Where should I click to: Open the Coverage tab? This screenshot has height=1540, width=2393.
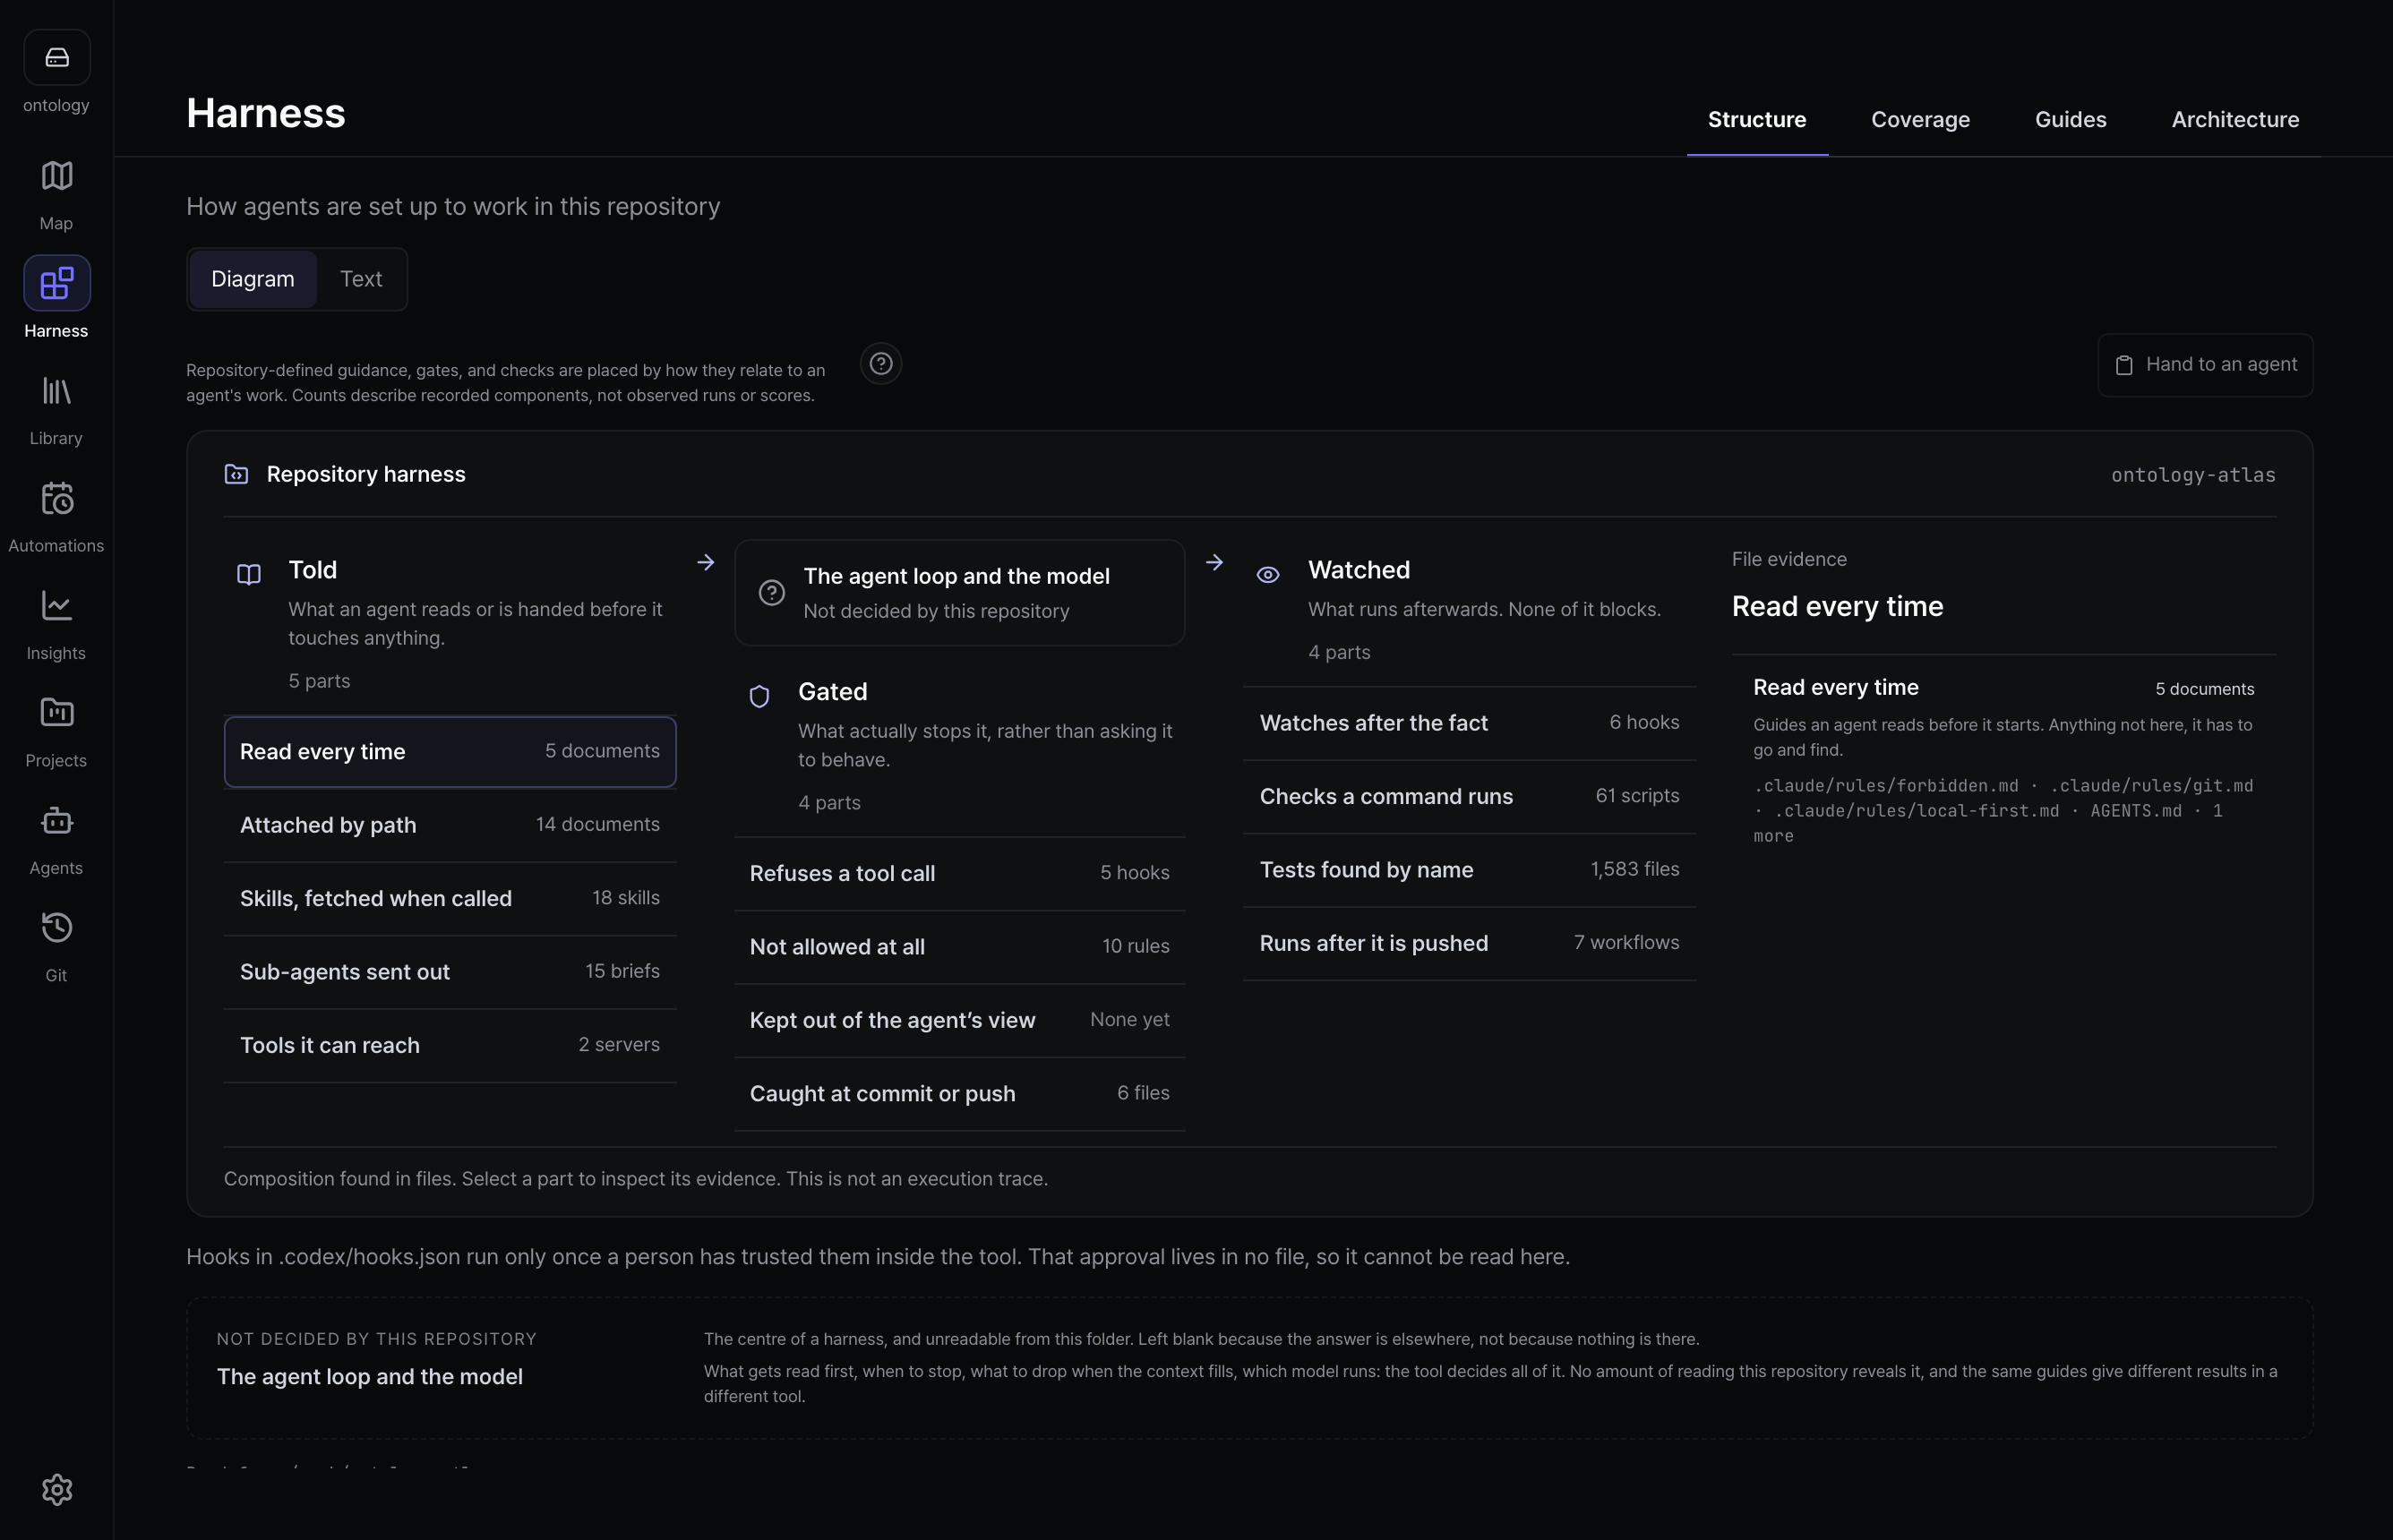click(1920, 120)
